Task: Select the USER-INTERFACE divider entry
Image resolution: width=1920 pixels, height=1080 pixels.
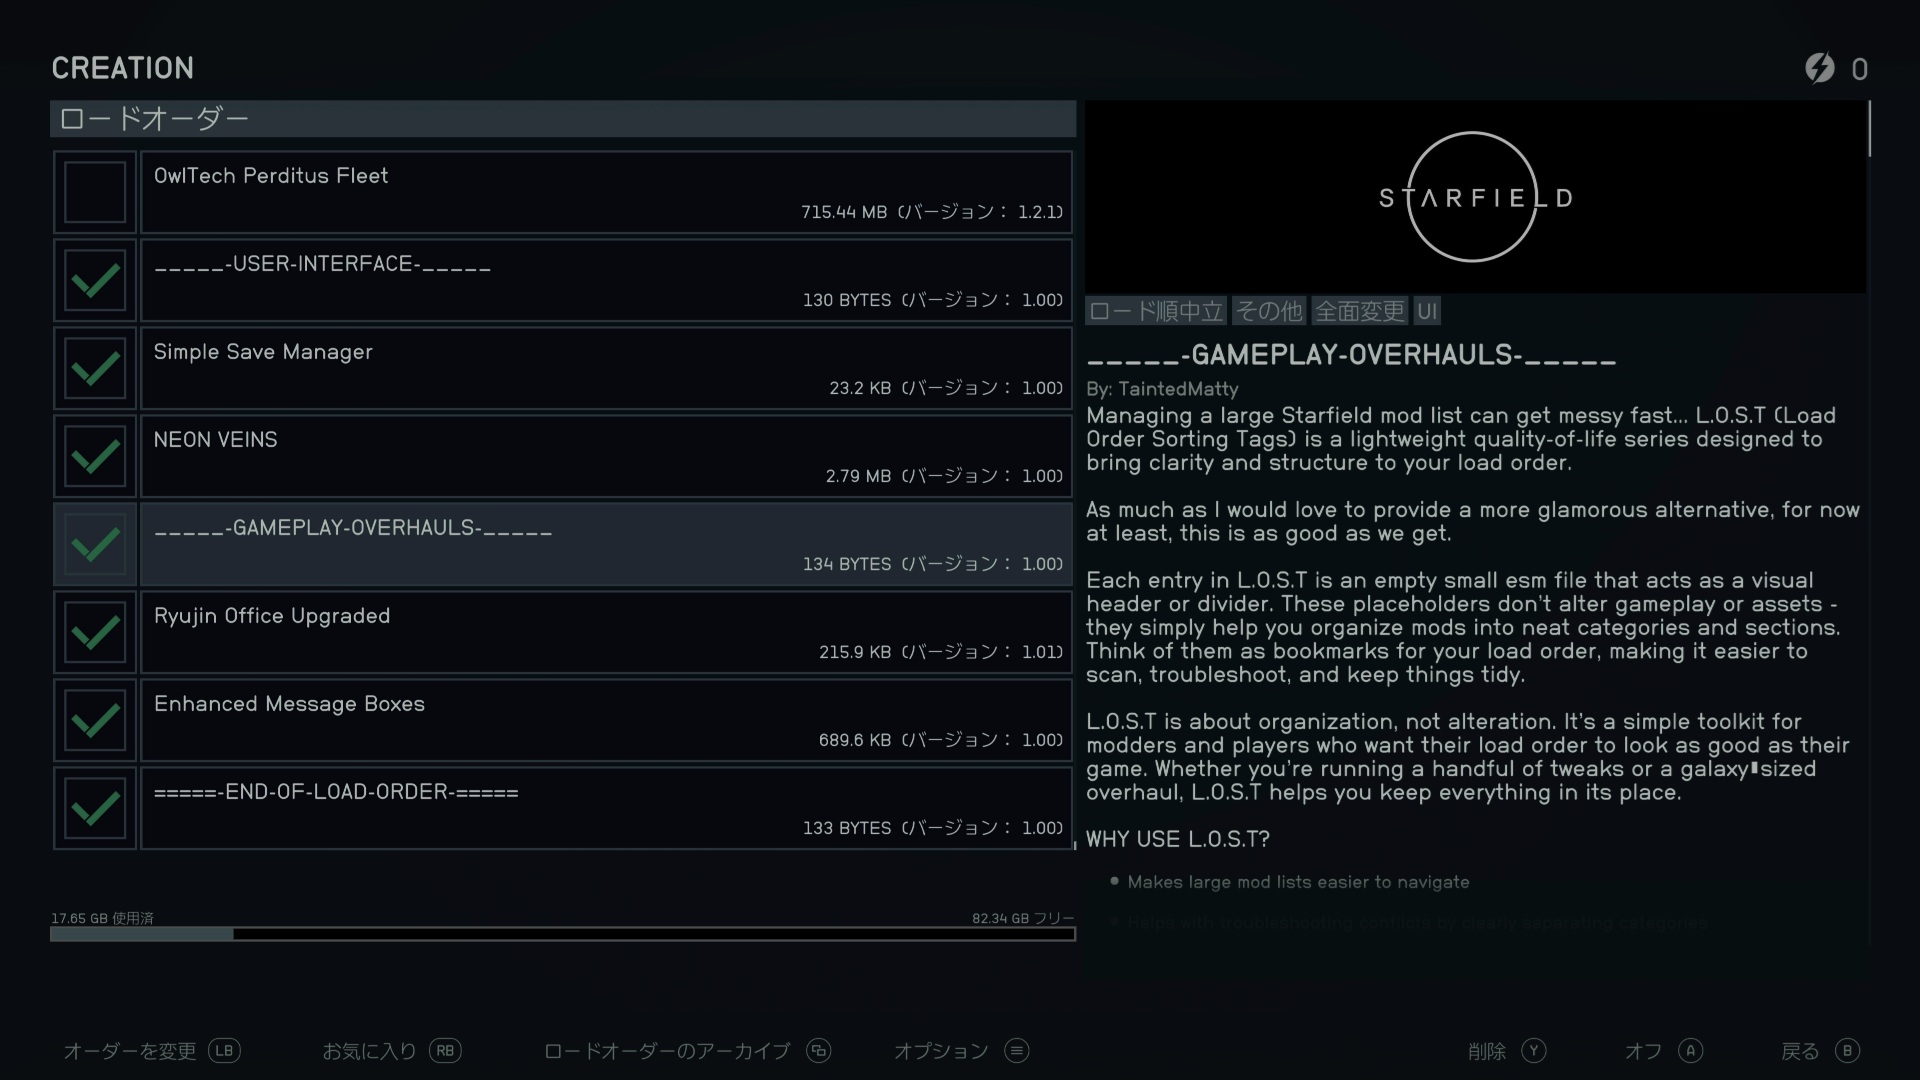Action: click(606, 280)
